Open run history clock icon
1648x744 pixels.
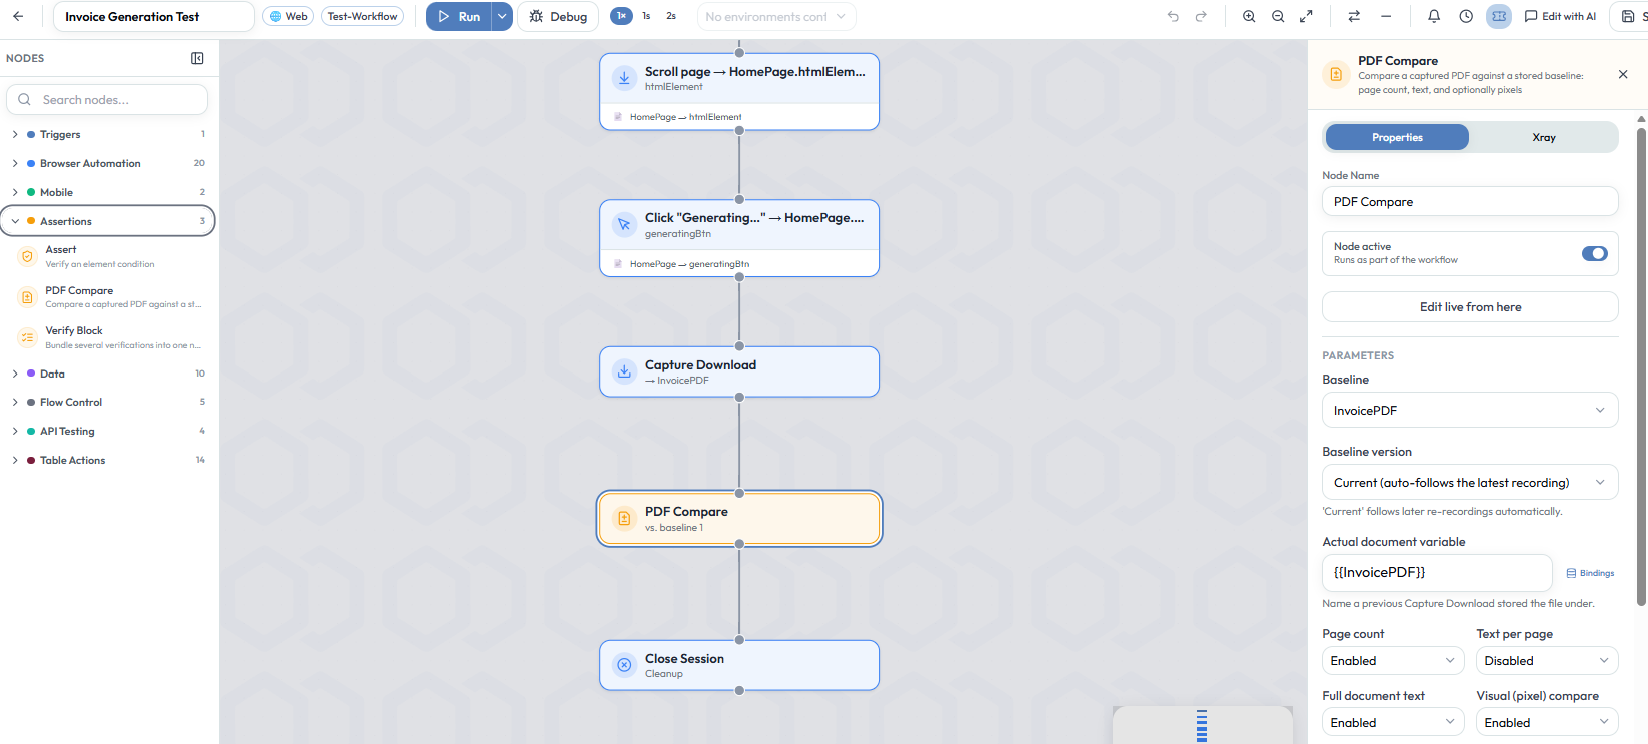pyautogui.click(x=1466, y=16)
